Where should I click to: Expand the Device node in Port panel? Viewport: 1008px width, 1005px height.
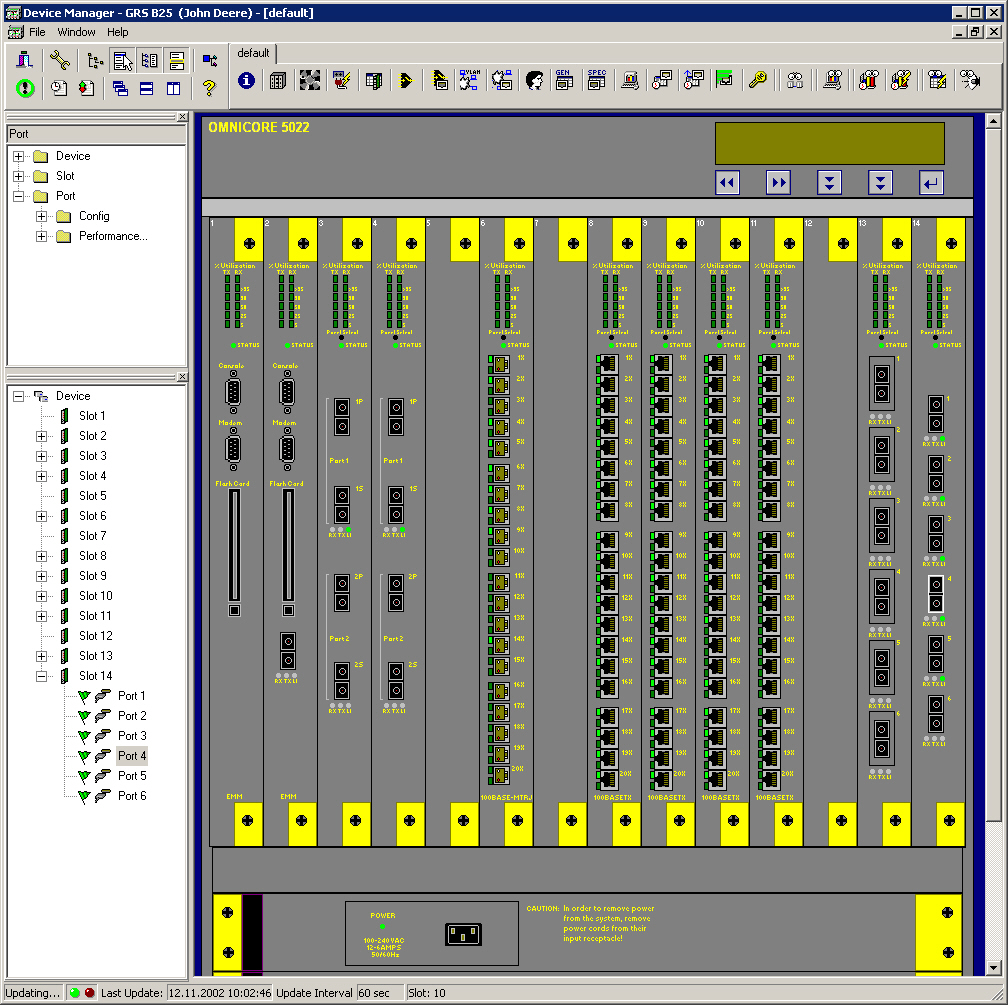19,156
